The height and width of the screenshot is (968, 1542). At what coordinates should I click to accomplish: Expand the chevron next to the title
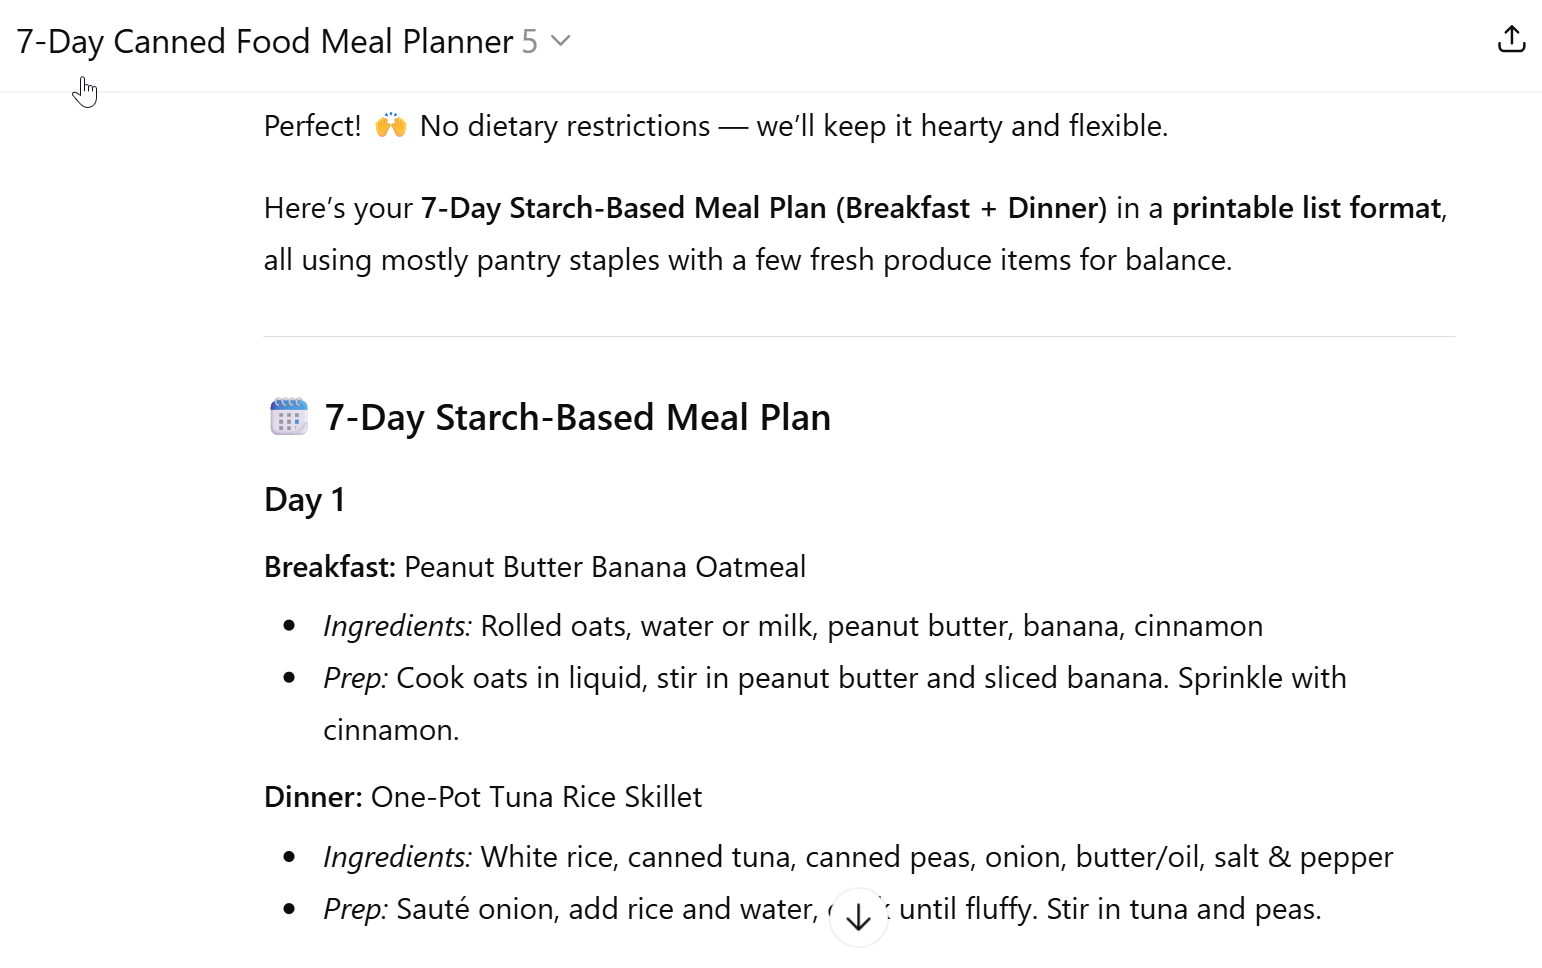pos(561,41)
